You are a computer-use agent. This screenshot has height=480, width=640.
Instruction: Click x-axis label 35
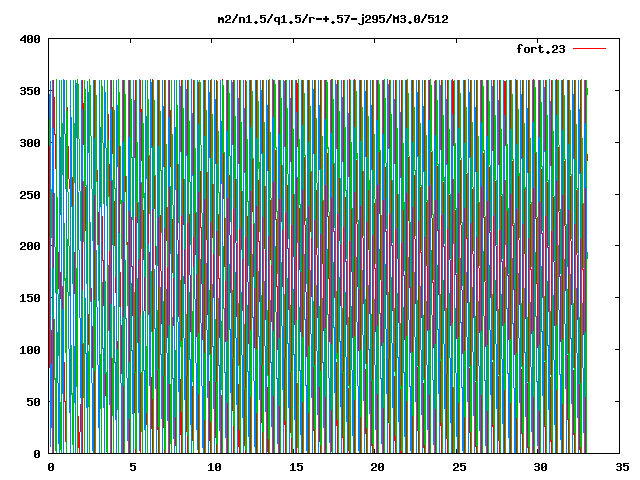622,467
